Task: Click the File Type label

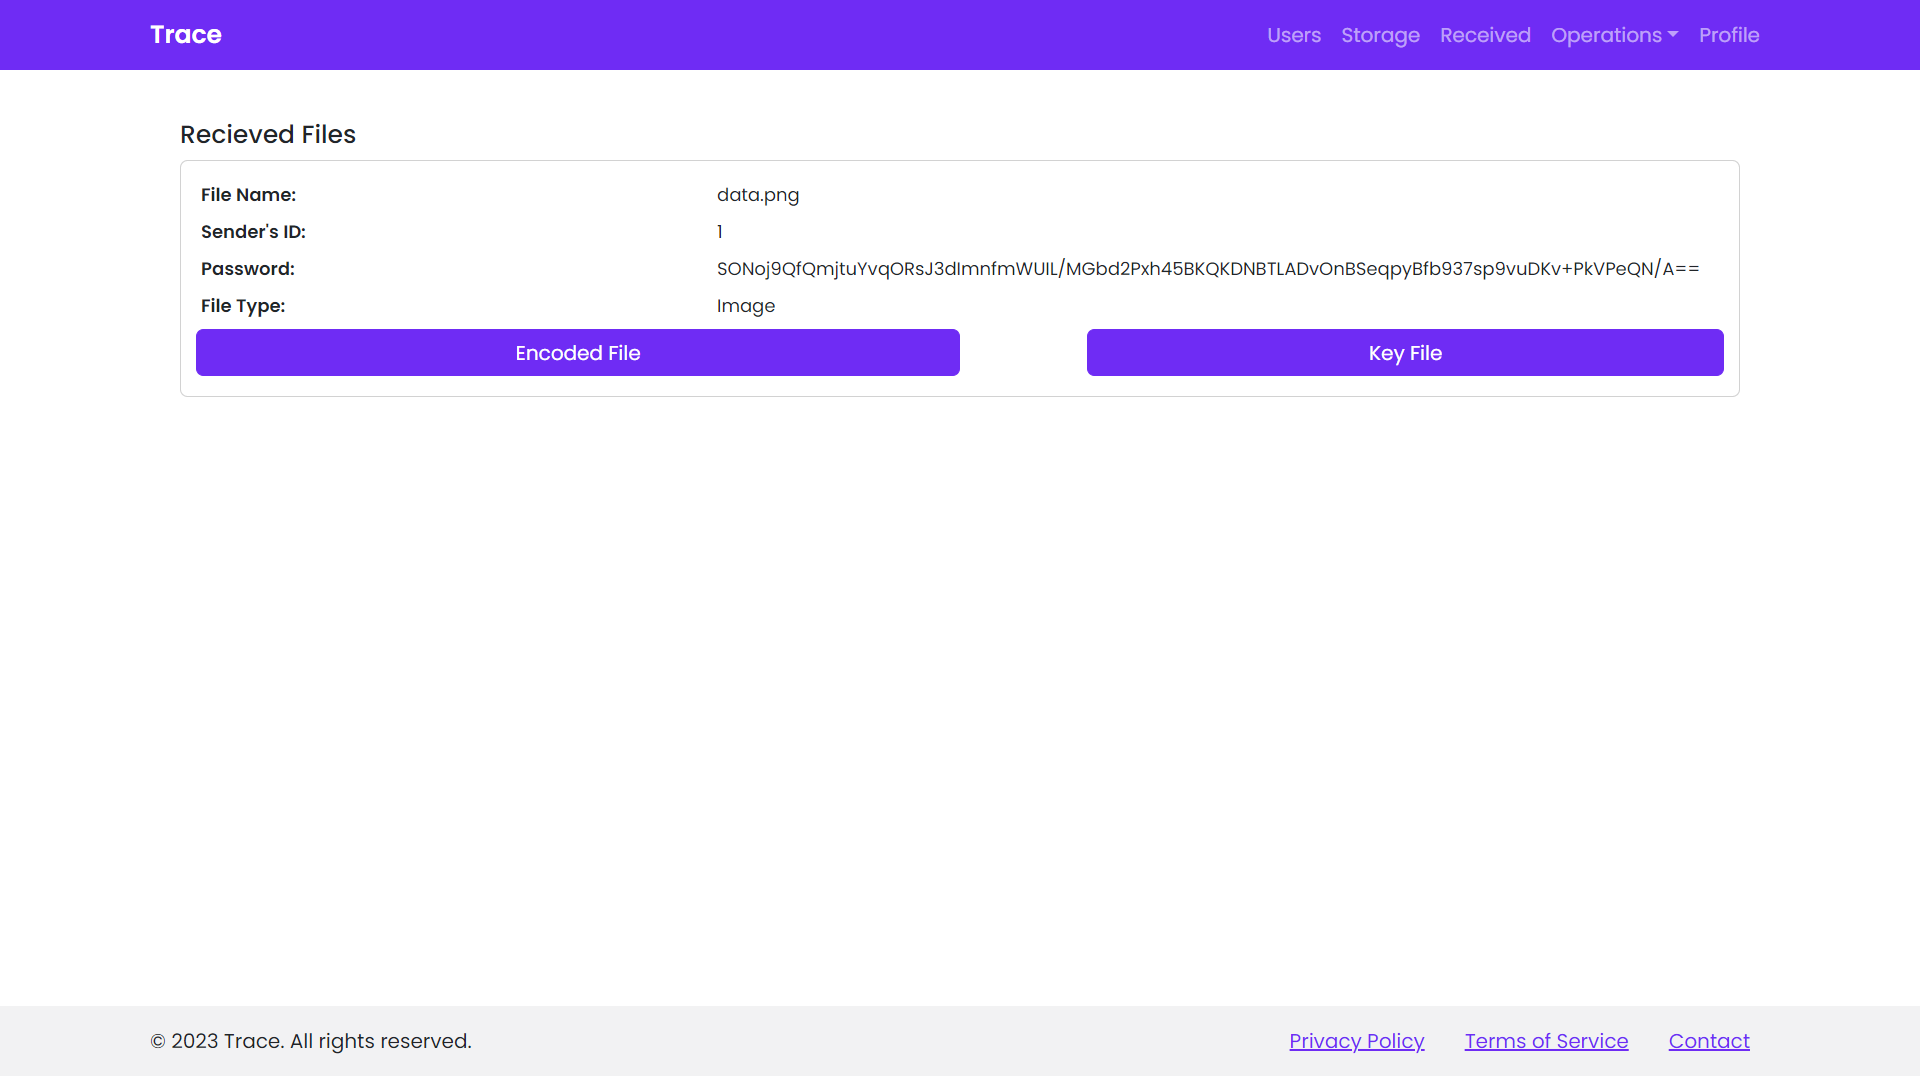Action: tap(243, 306)
